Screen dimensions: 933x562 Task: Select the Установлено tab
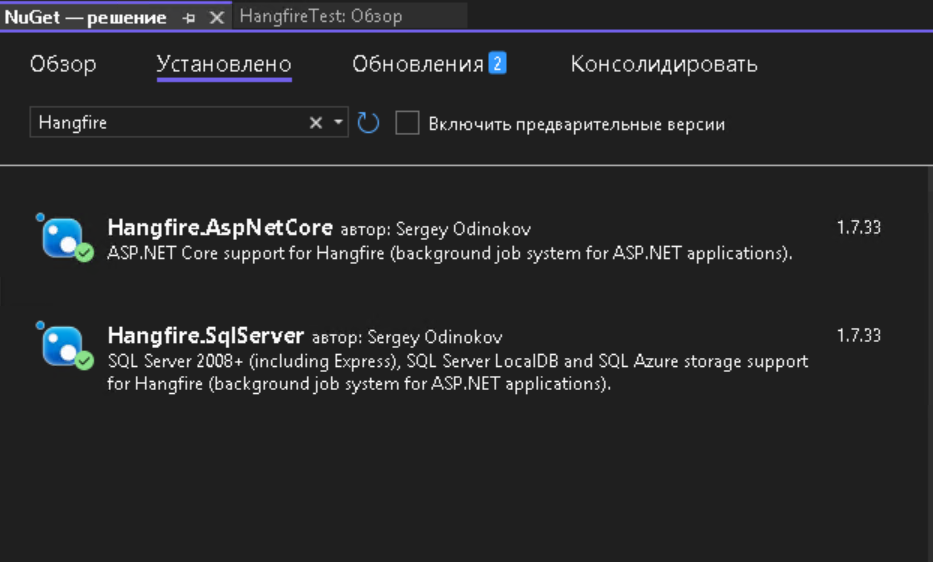(x=224, y=64)
